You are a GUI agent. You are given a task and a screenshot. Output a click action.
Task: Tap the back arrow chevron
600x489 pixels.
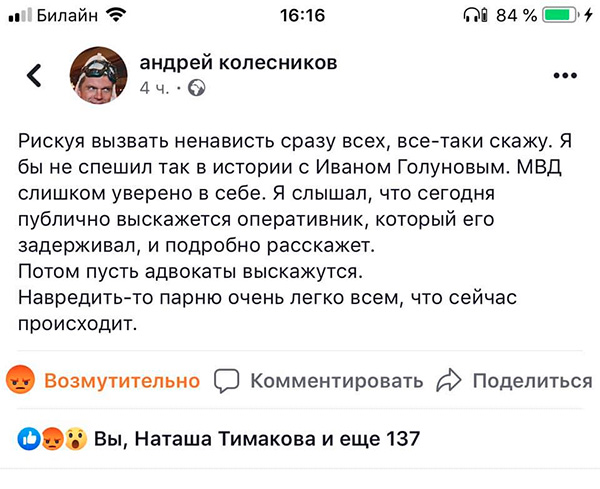coord(34,75)
